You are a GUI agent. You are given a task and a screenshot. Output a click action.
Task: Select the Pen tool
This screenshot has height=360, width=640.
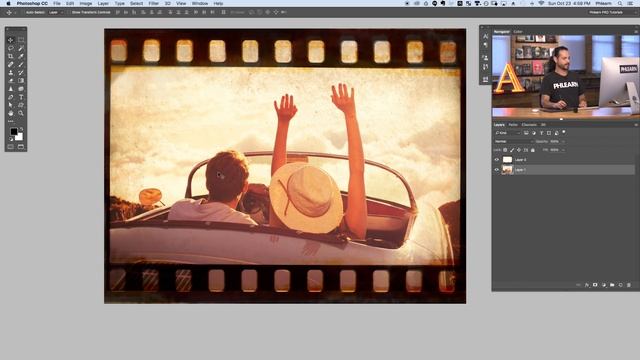click(11, 97)
